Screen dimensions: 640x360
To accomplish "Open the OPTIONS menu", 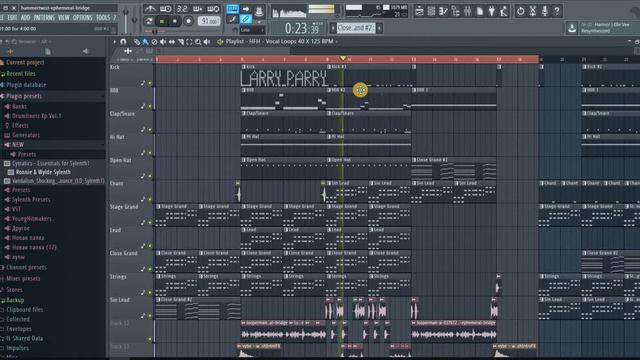I will [x=83, y=18].
